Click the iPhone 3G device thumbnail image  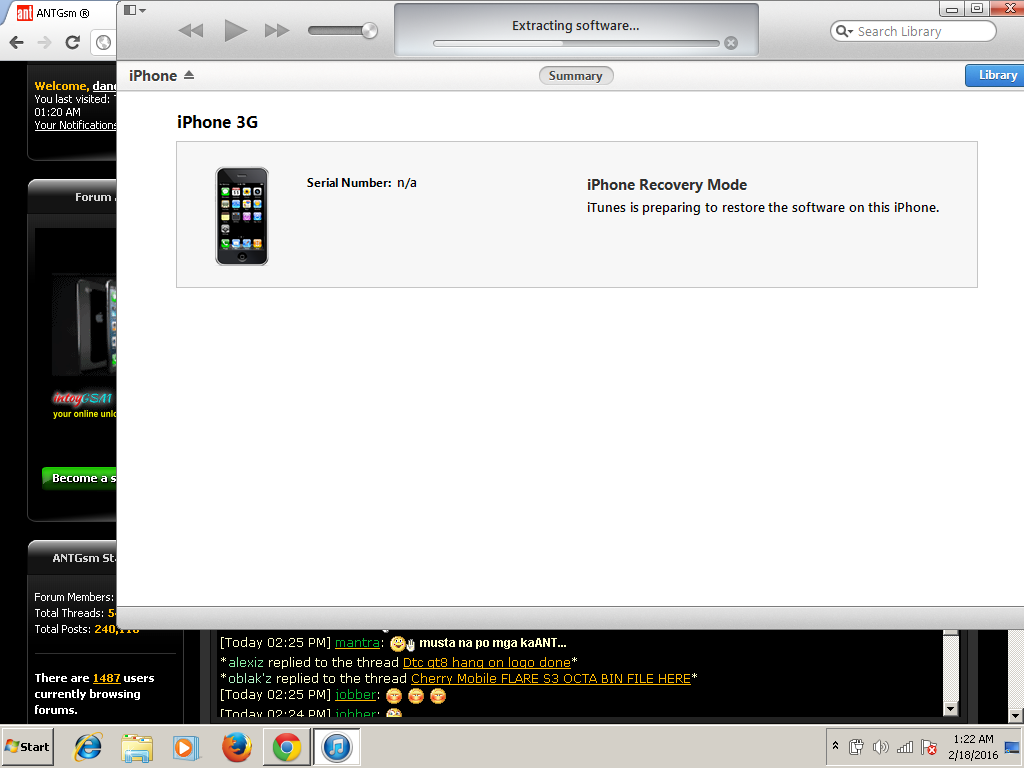coord(242,216)
